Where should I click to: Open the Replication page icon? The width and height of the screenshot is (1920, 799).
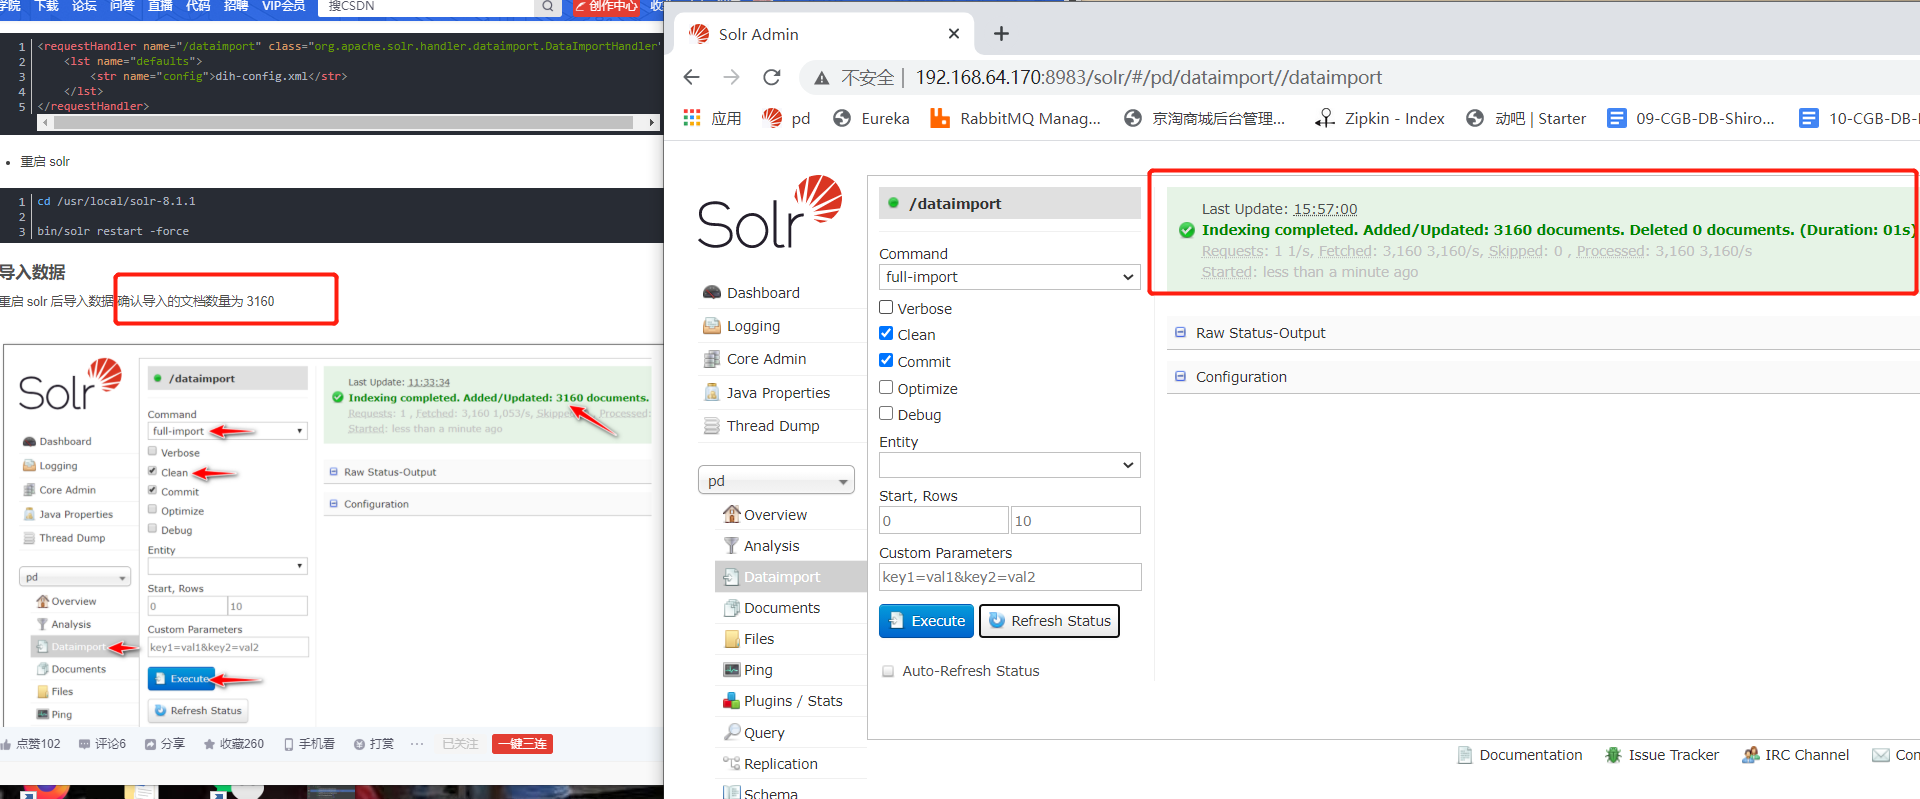(731, 764)
